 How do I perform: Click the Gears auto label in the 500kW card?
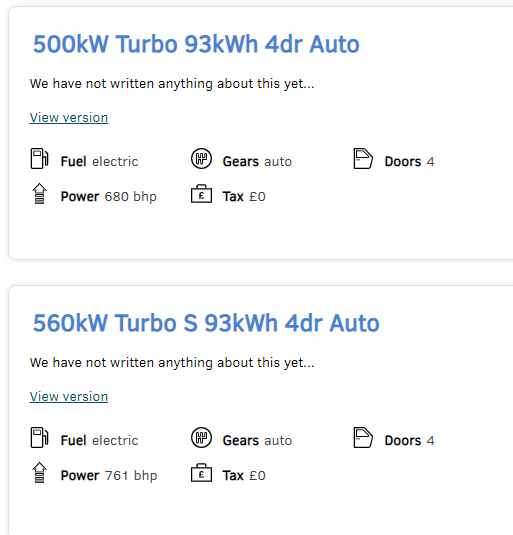click(x=258, y=162)
